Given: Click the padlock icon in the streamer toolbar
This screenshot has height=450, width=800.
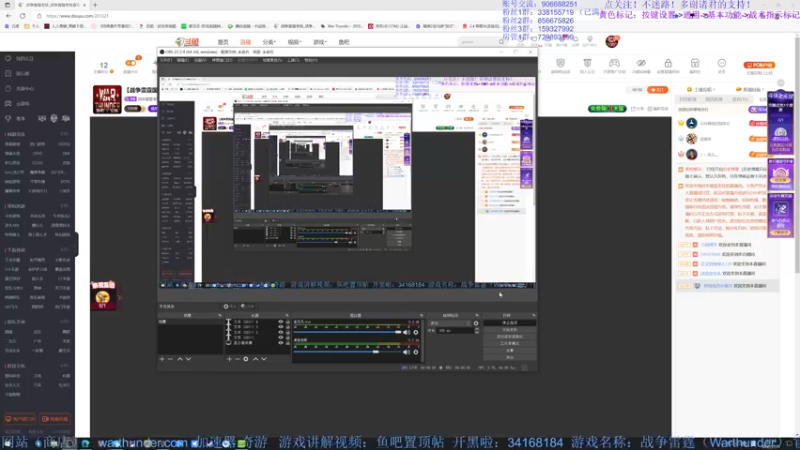Looking at the screenshot, I should [x=668, y=63].
